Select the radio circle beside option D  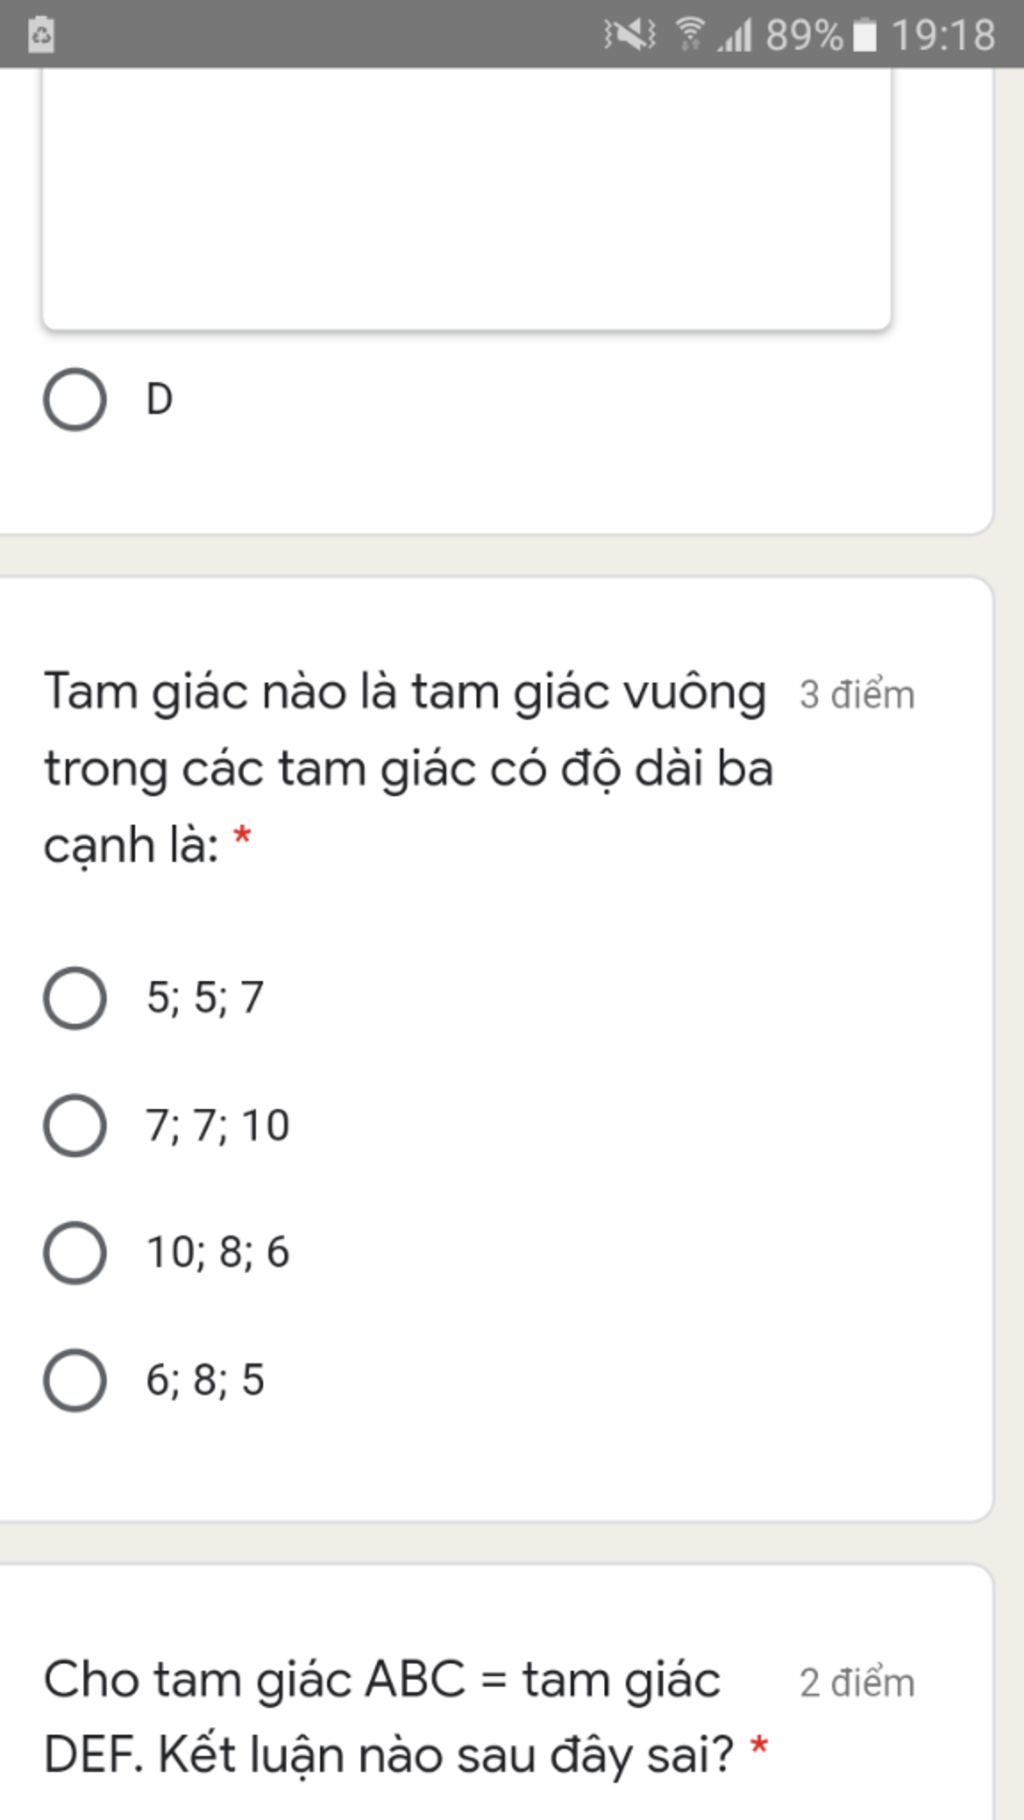75,400
